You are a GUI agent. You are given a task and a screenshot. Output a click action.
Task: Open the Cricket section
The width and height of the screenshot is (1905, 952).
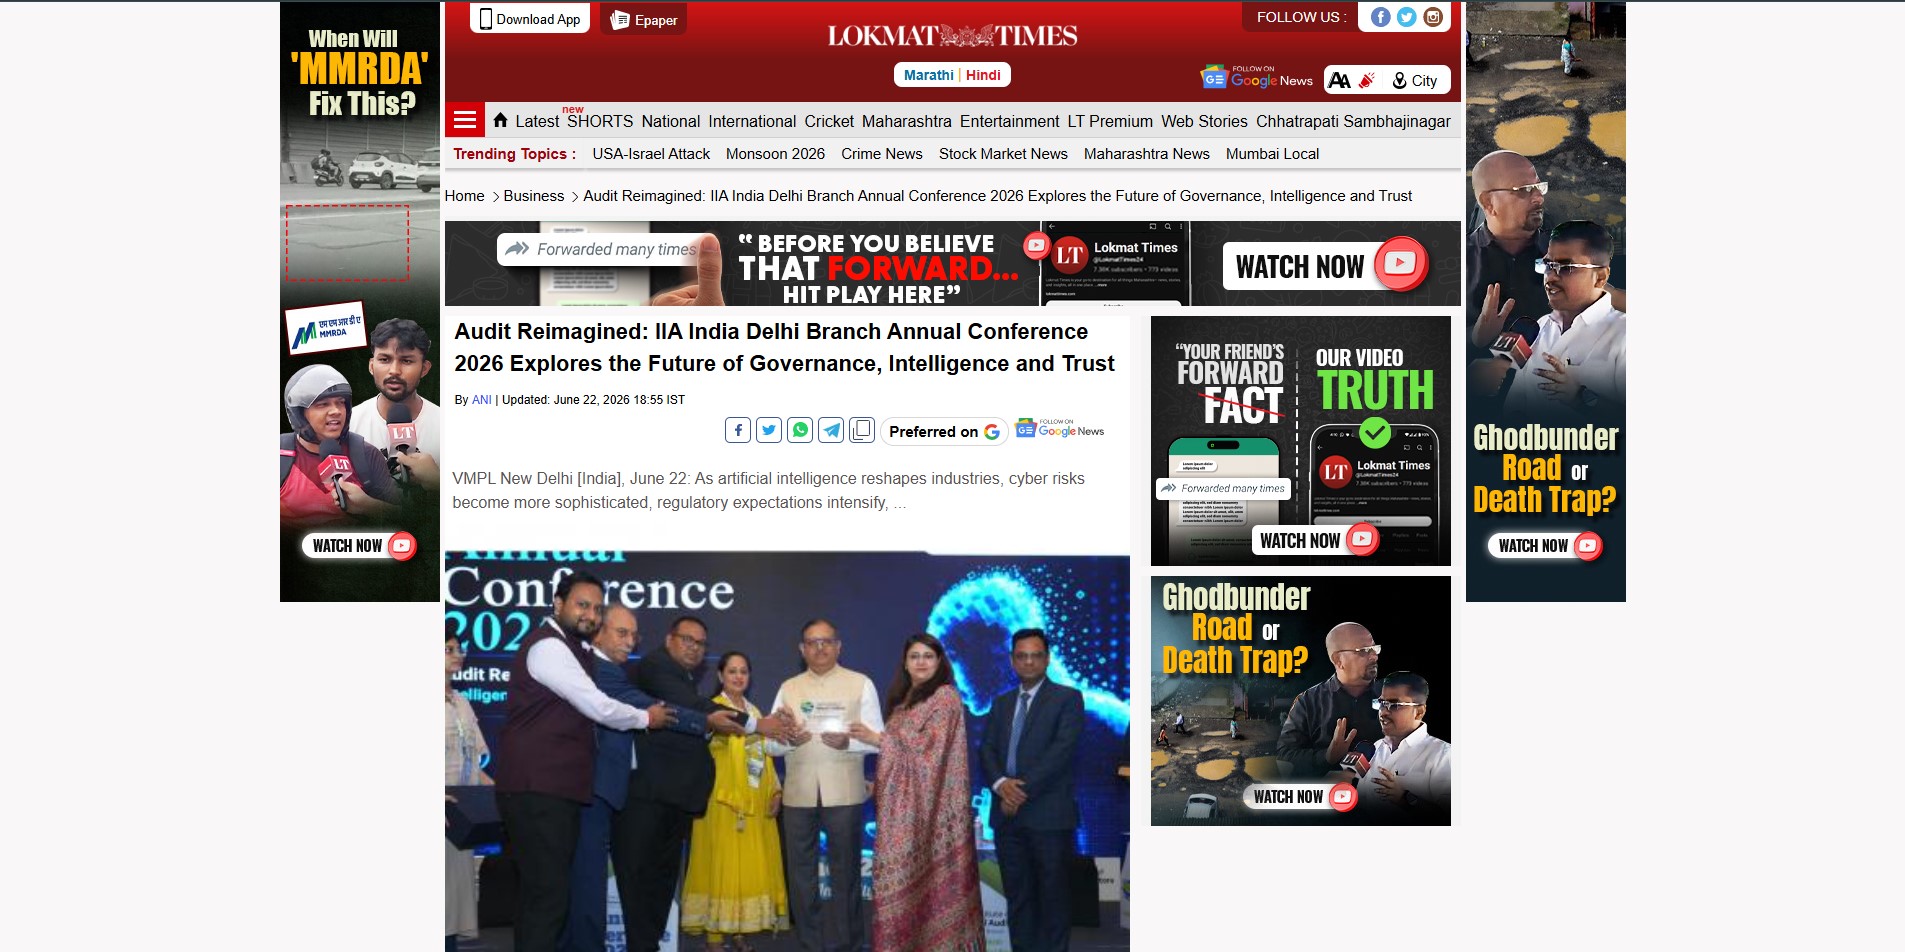pos(829,121)
